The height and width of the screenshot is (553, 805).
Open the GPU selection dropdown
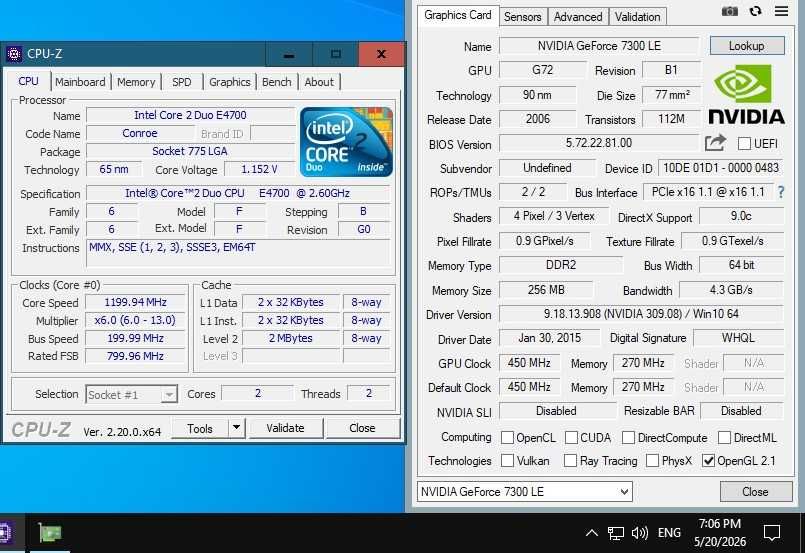525,492
